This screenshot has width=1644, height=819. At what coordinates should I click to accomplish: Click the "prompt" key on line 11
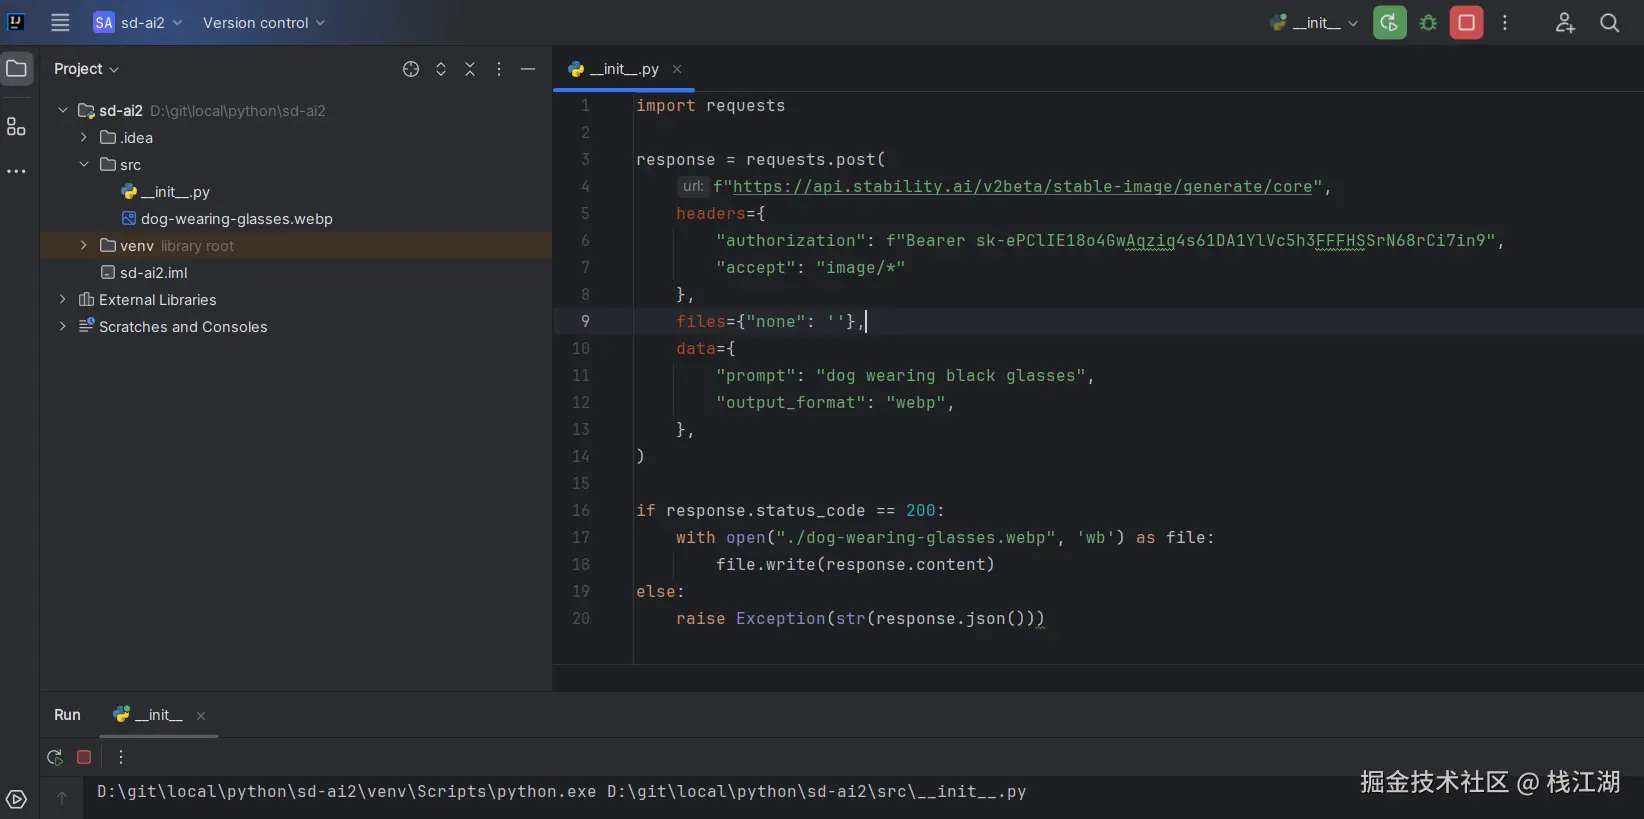pos(755,375)
